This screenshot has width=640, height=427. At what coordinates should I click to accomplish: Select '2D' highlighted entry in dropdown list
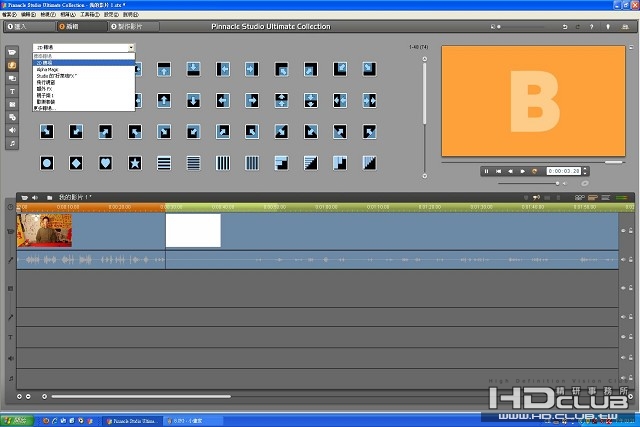(84, 63)
